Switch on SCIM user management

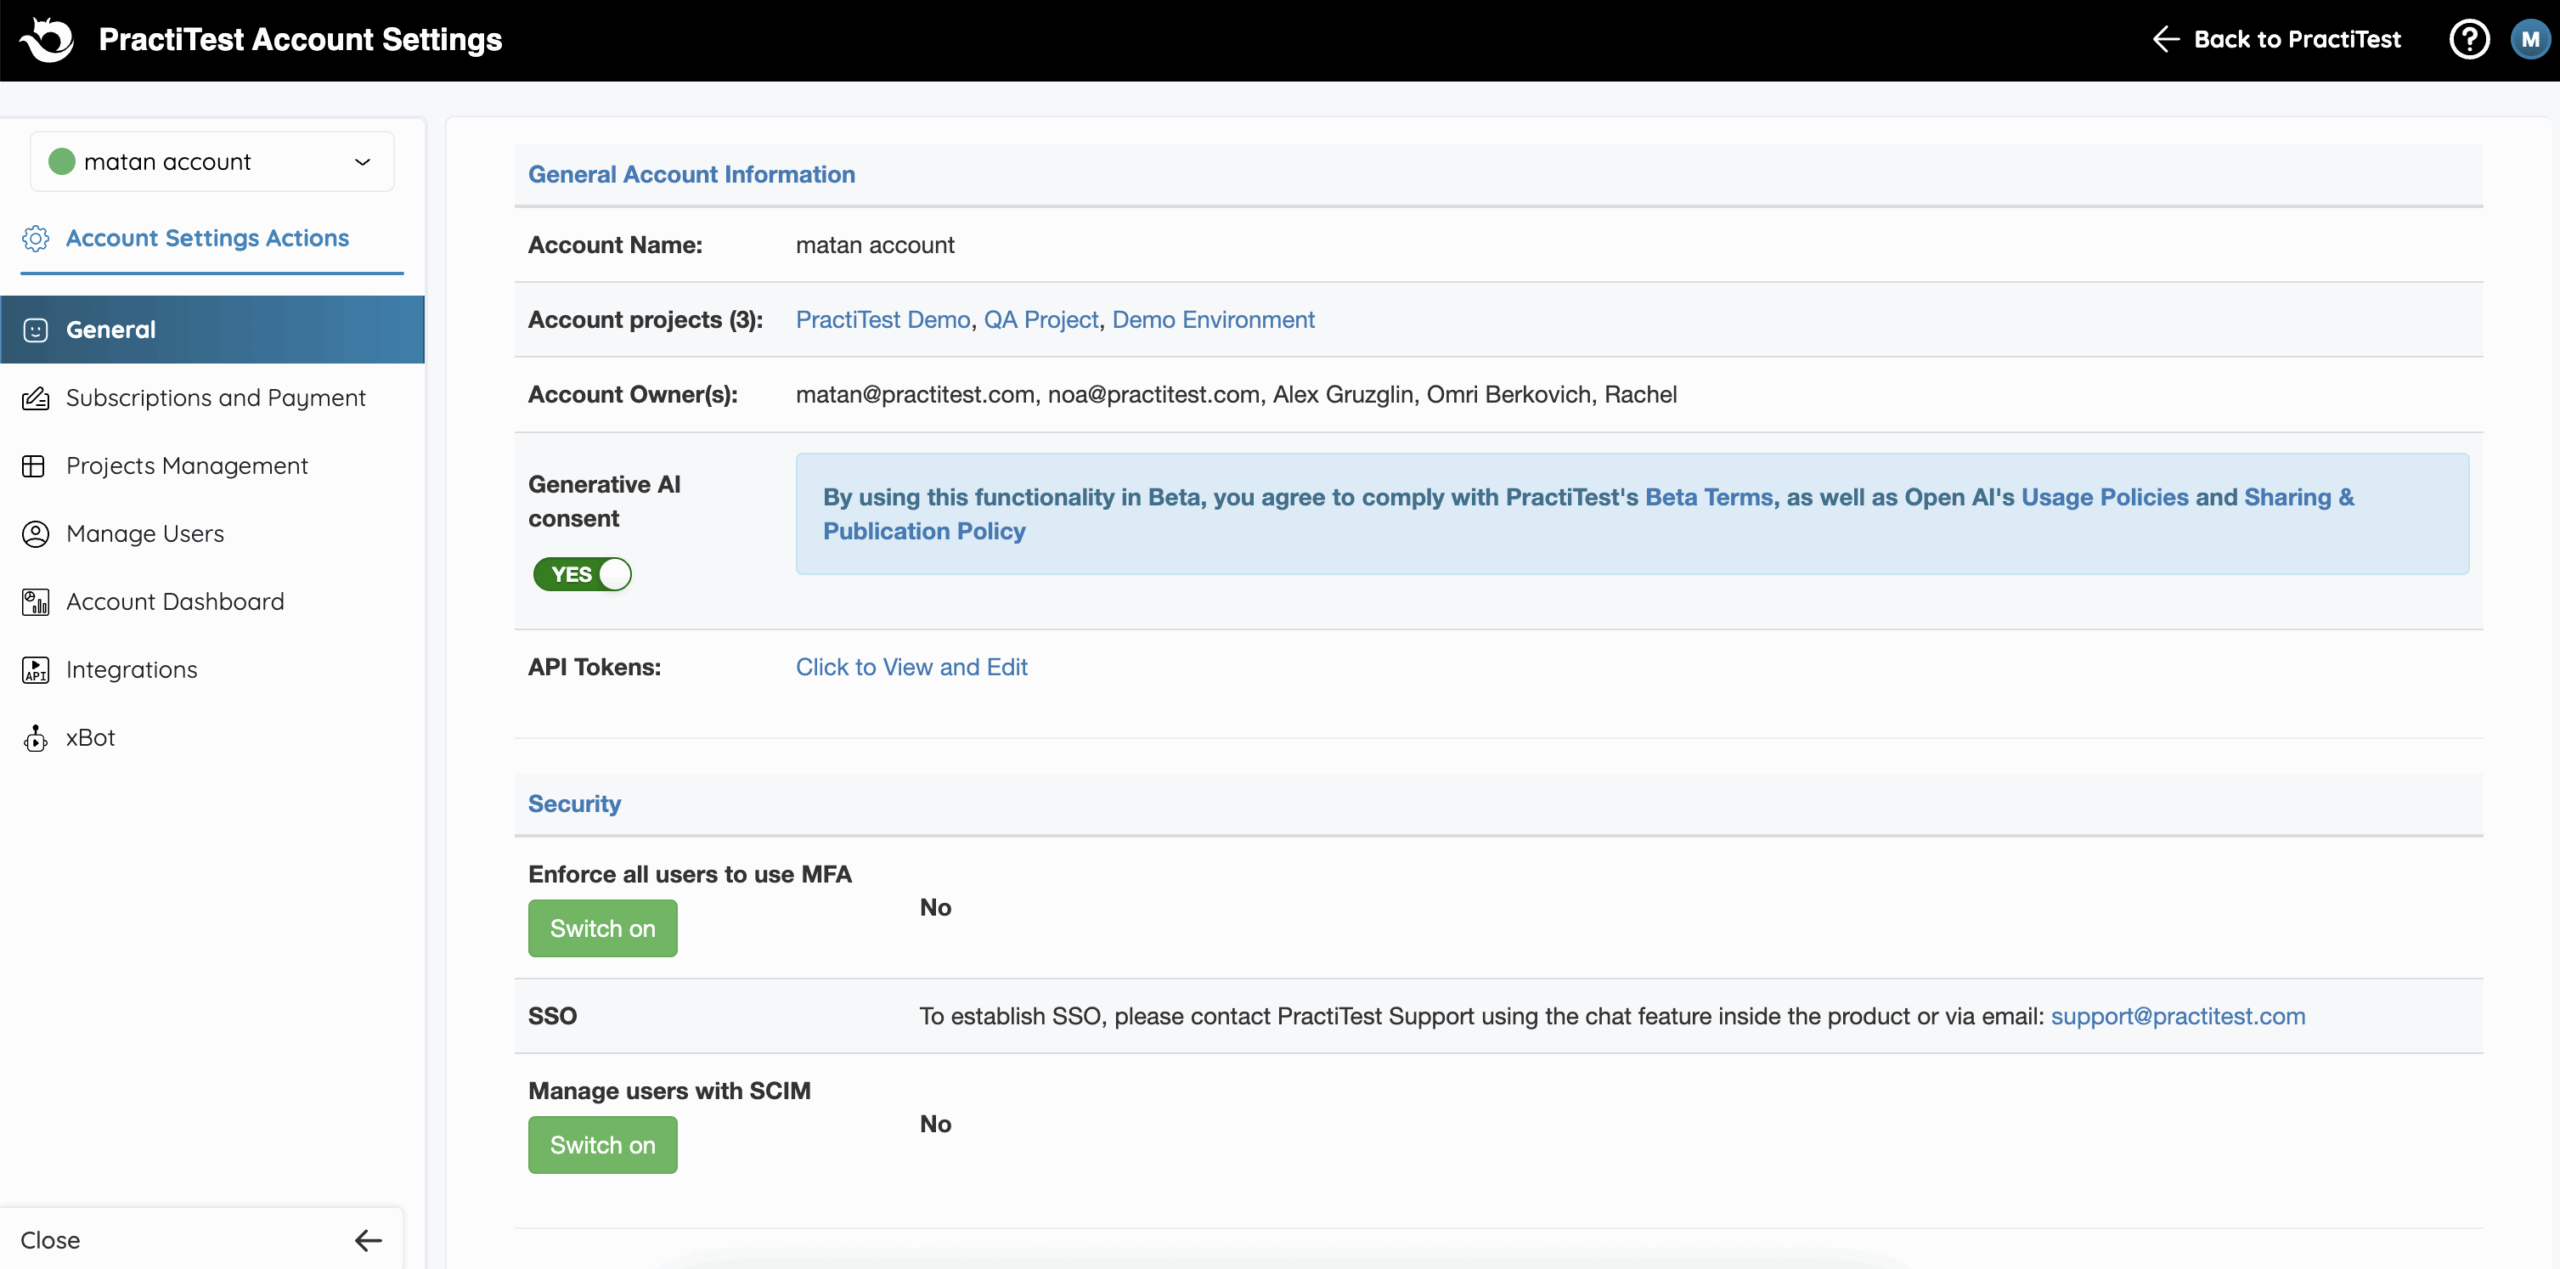[602, 1145]
